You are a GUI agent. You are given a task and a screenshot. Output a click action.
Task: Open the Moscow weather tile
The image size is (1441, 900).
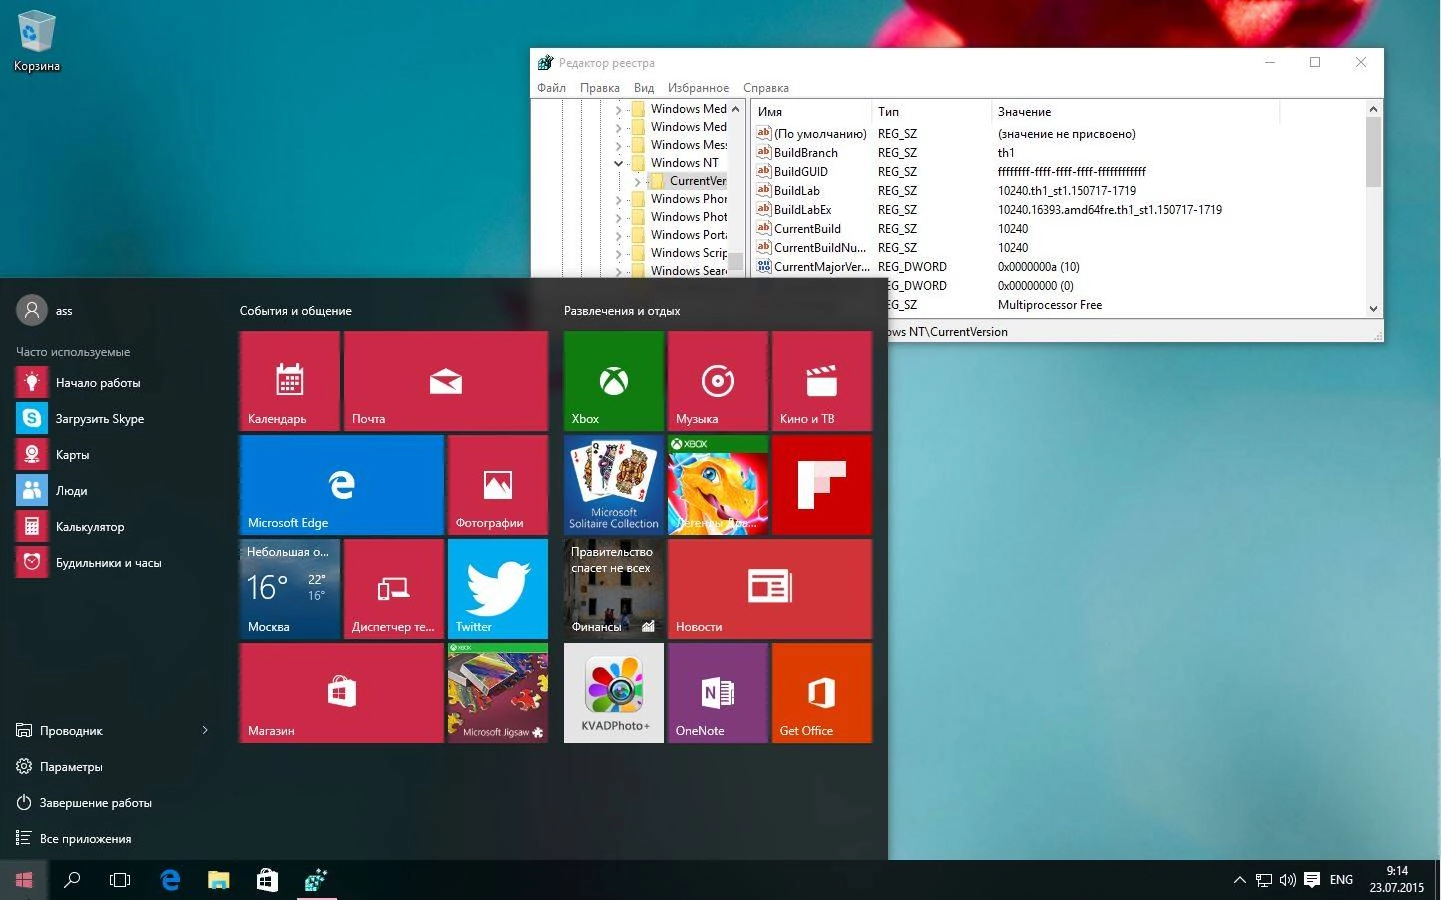(290, 589)
